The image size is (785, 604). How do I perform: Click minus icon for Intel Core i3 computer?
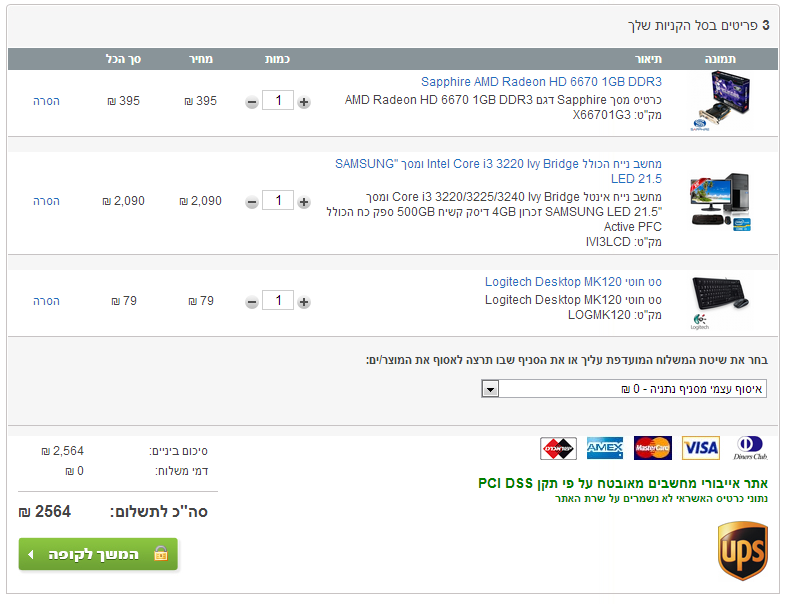click(x=251, y=202)
